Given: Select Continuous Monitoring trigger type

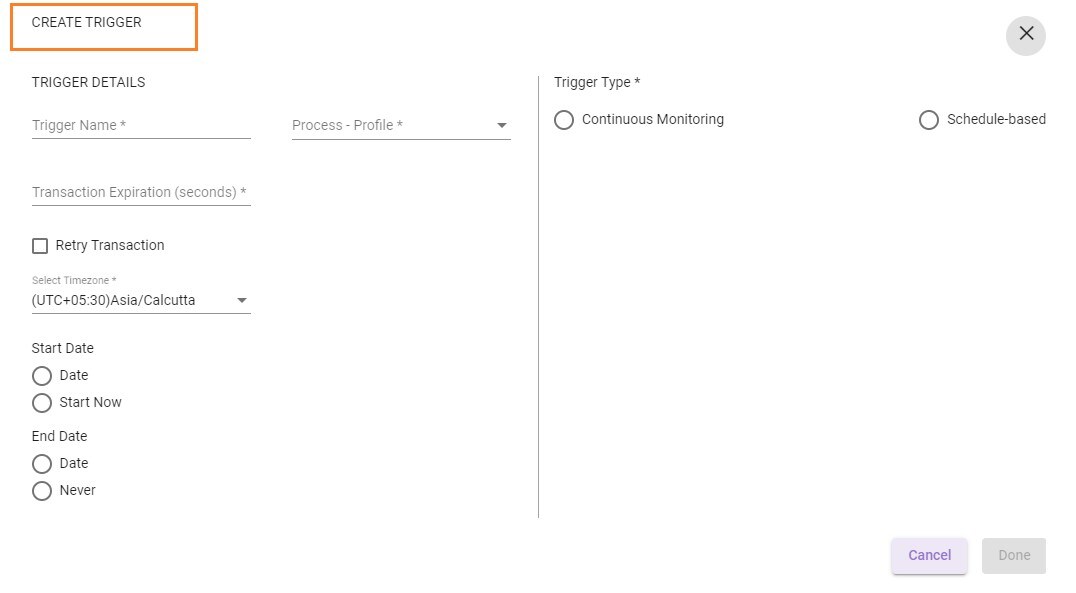Looking at the screenshot, I should click(x=564, y=120).
